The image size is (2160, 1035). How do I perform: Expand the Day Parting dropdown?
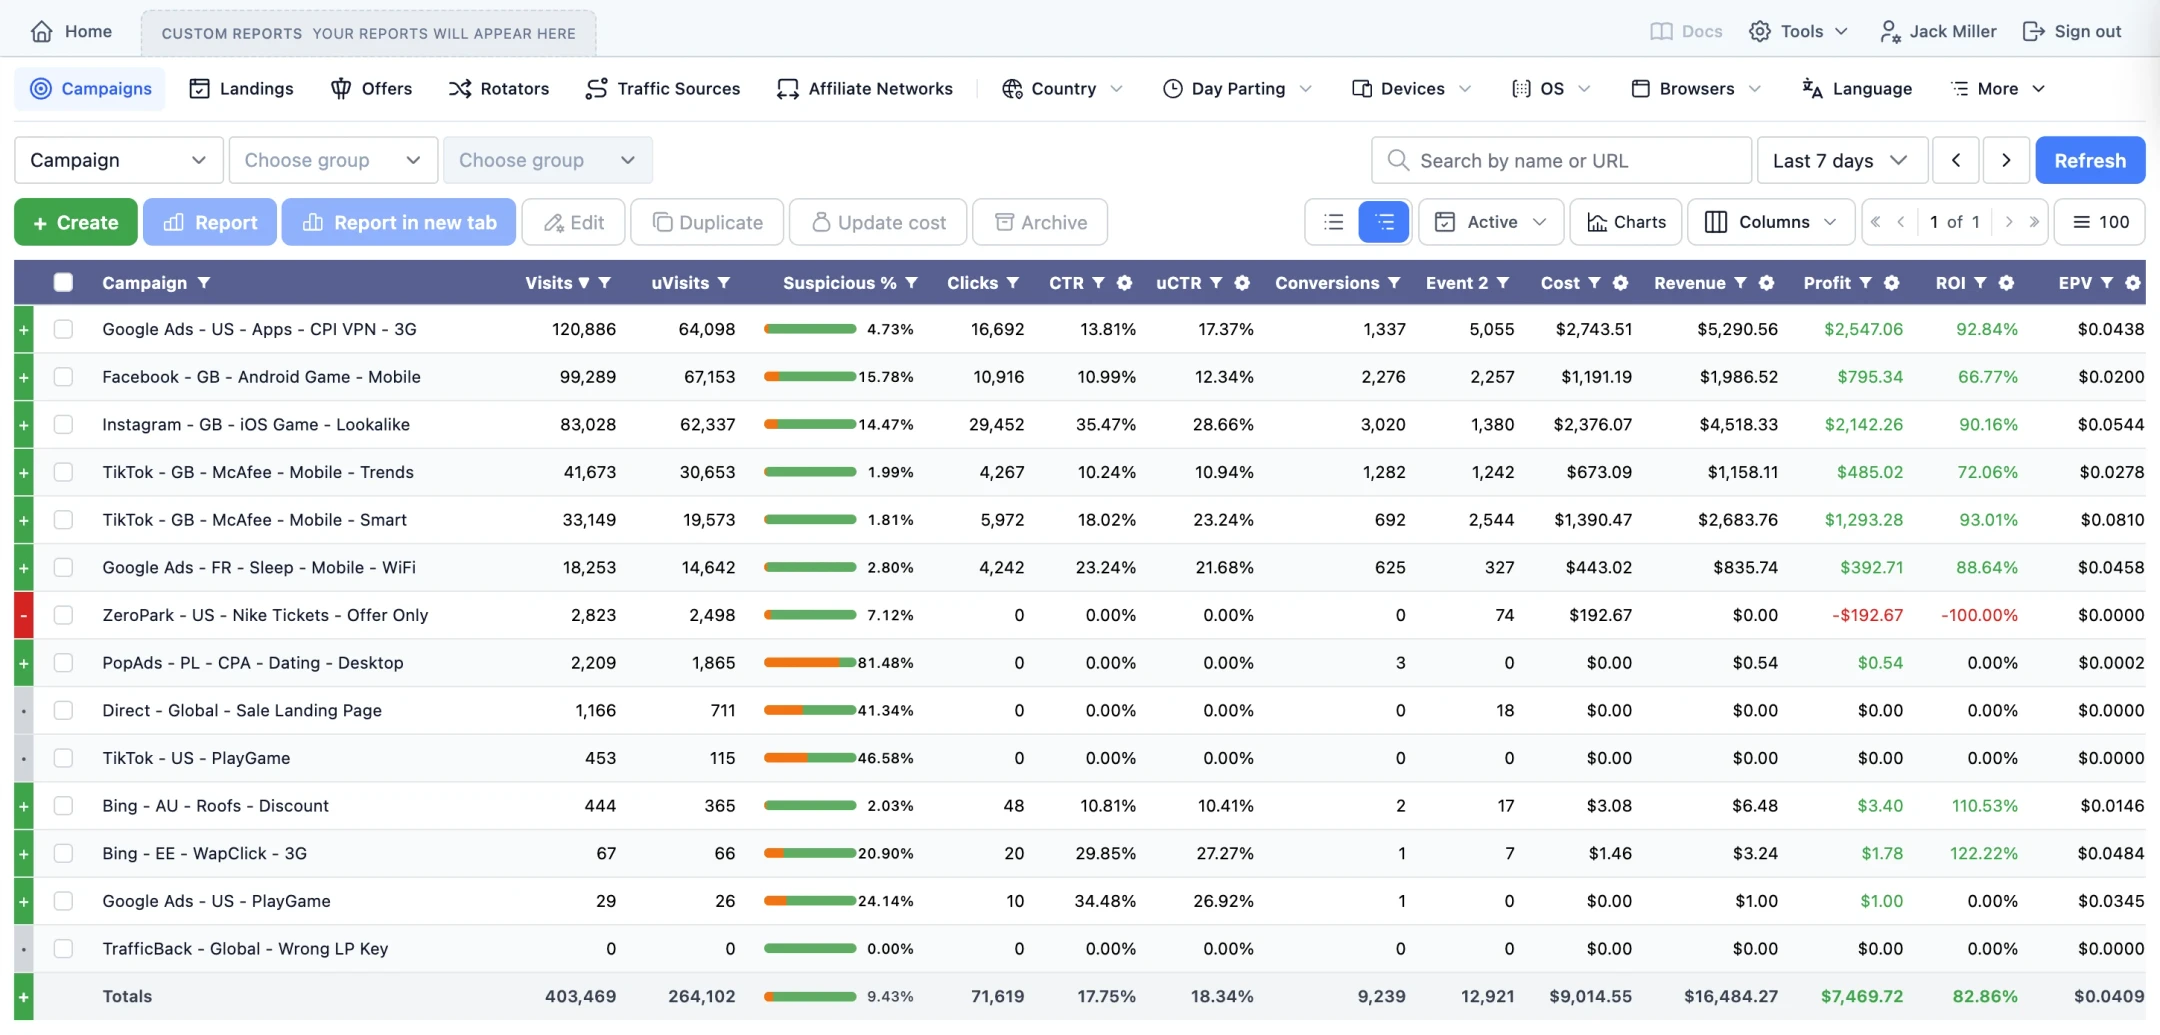pos(1237,89)
